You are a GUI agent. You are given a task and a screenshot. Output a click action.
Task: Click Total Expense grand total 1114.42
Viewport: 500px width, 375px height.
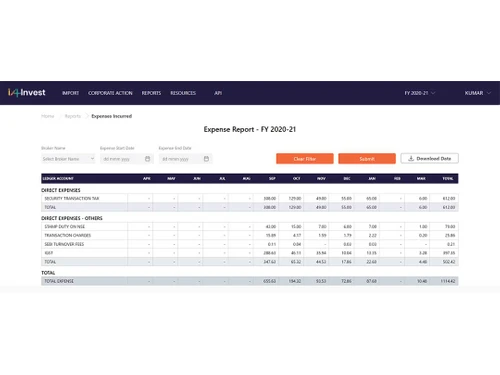tap(448, 281)
